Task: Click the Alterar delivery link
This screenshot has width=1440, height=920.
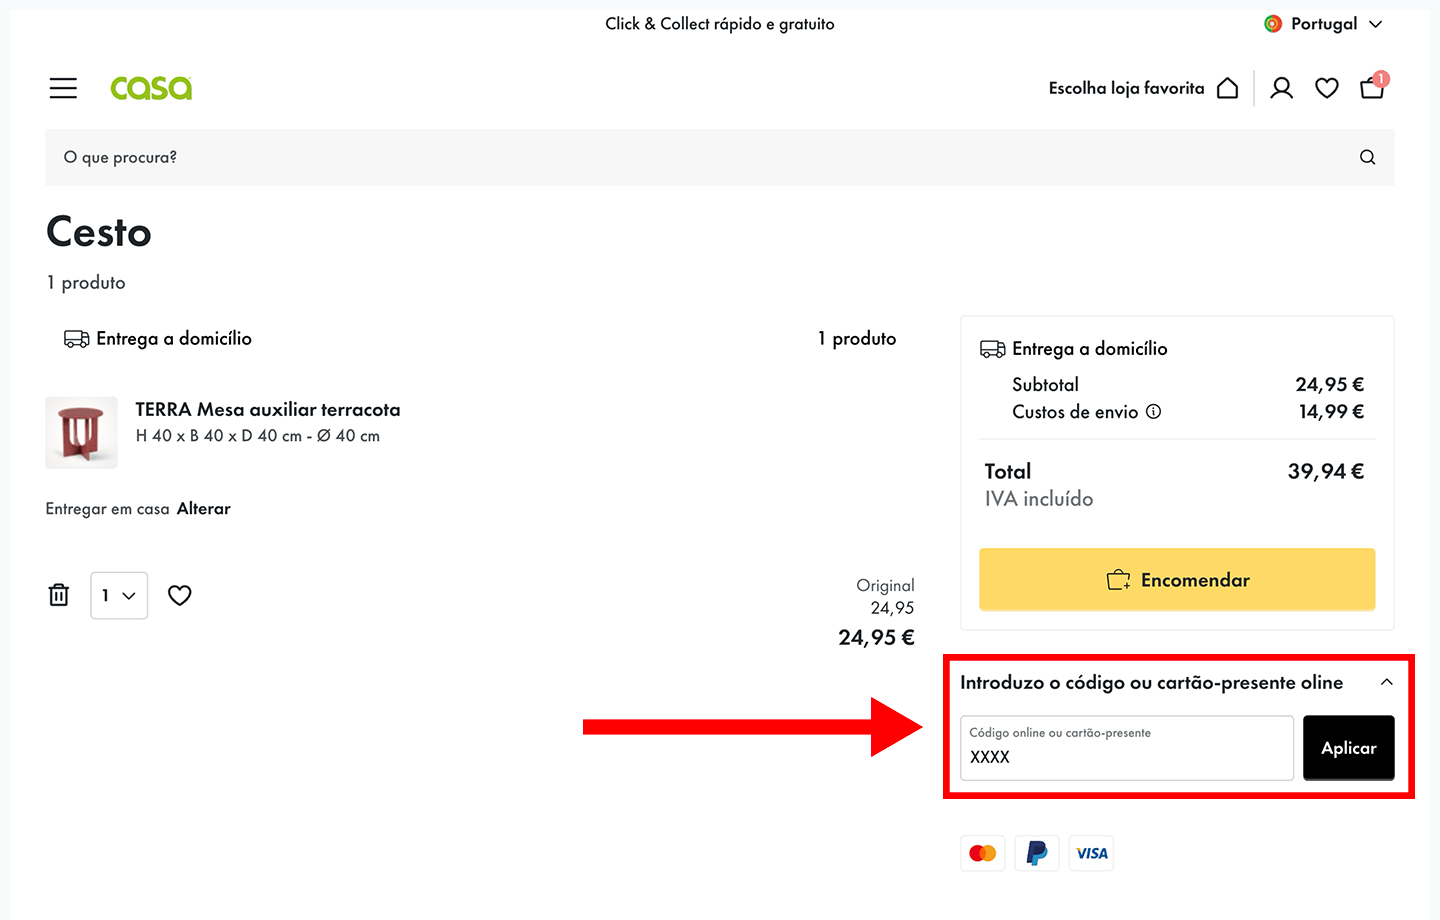Action: (203, 509)
